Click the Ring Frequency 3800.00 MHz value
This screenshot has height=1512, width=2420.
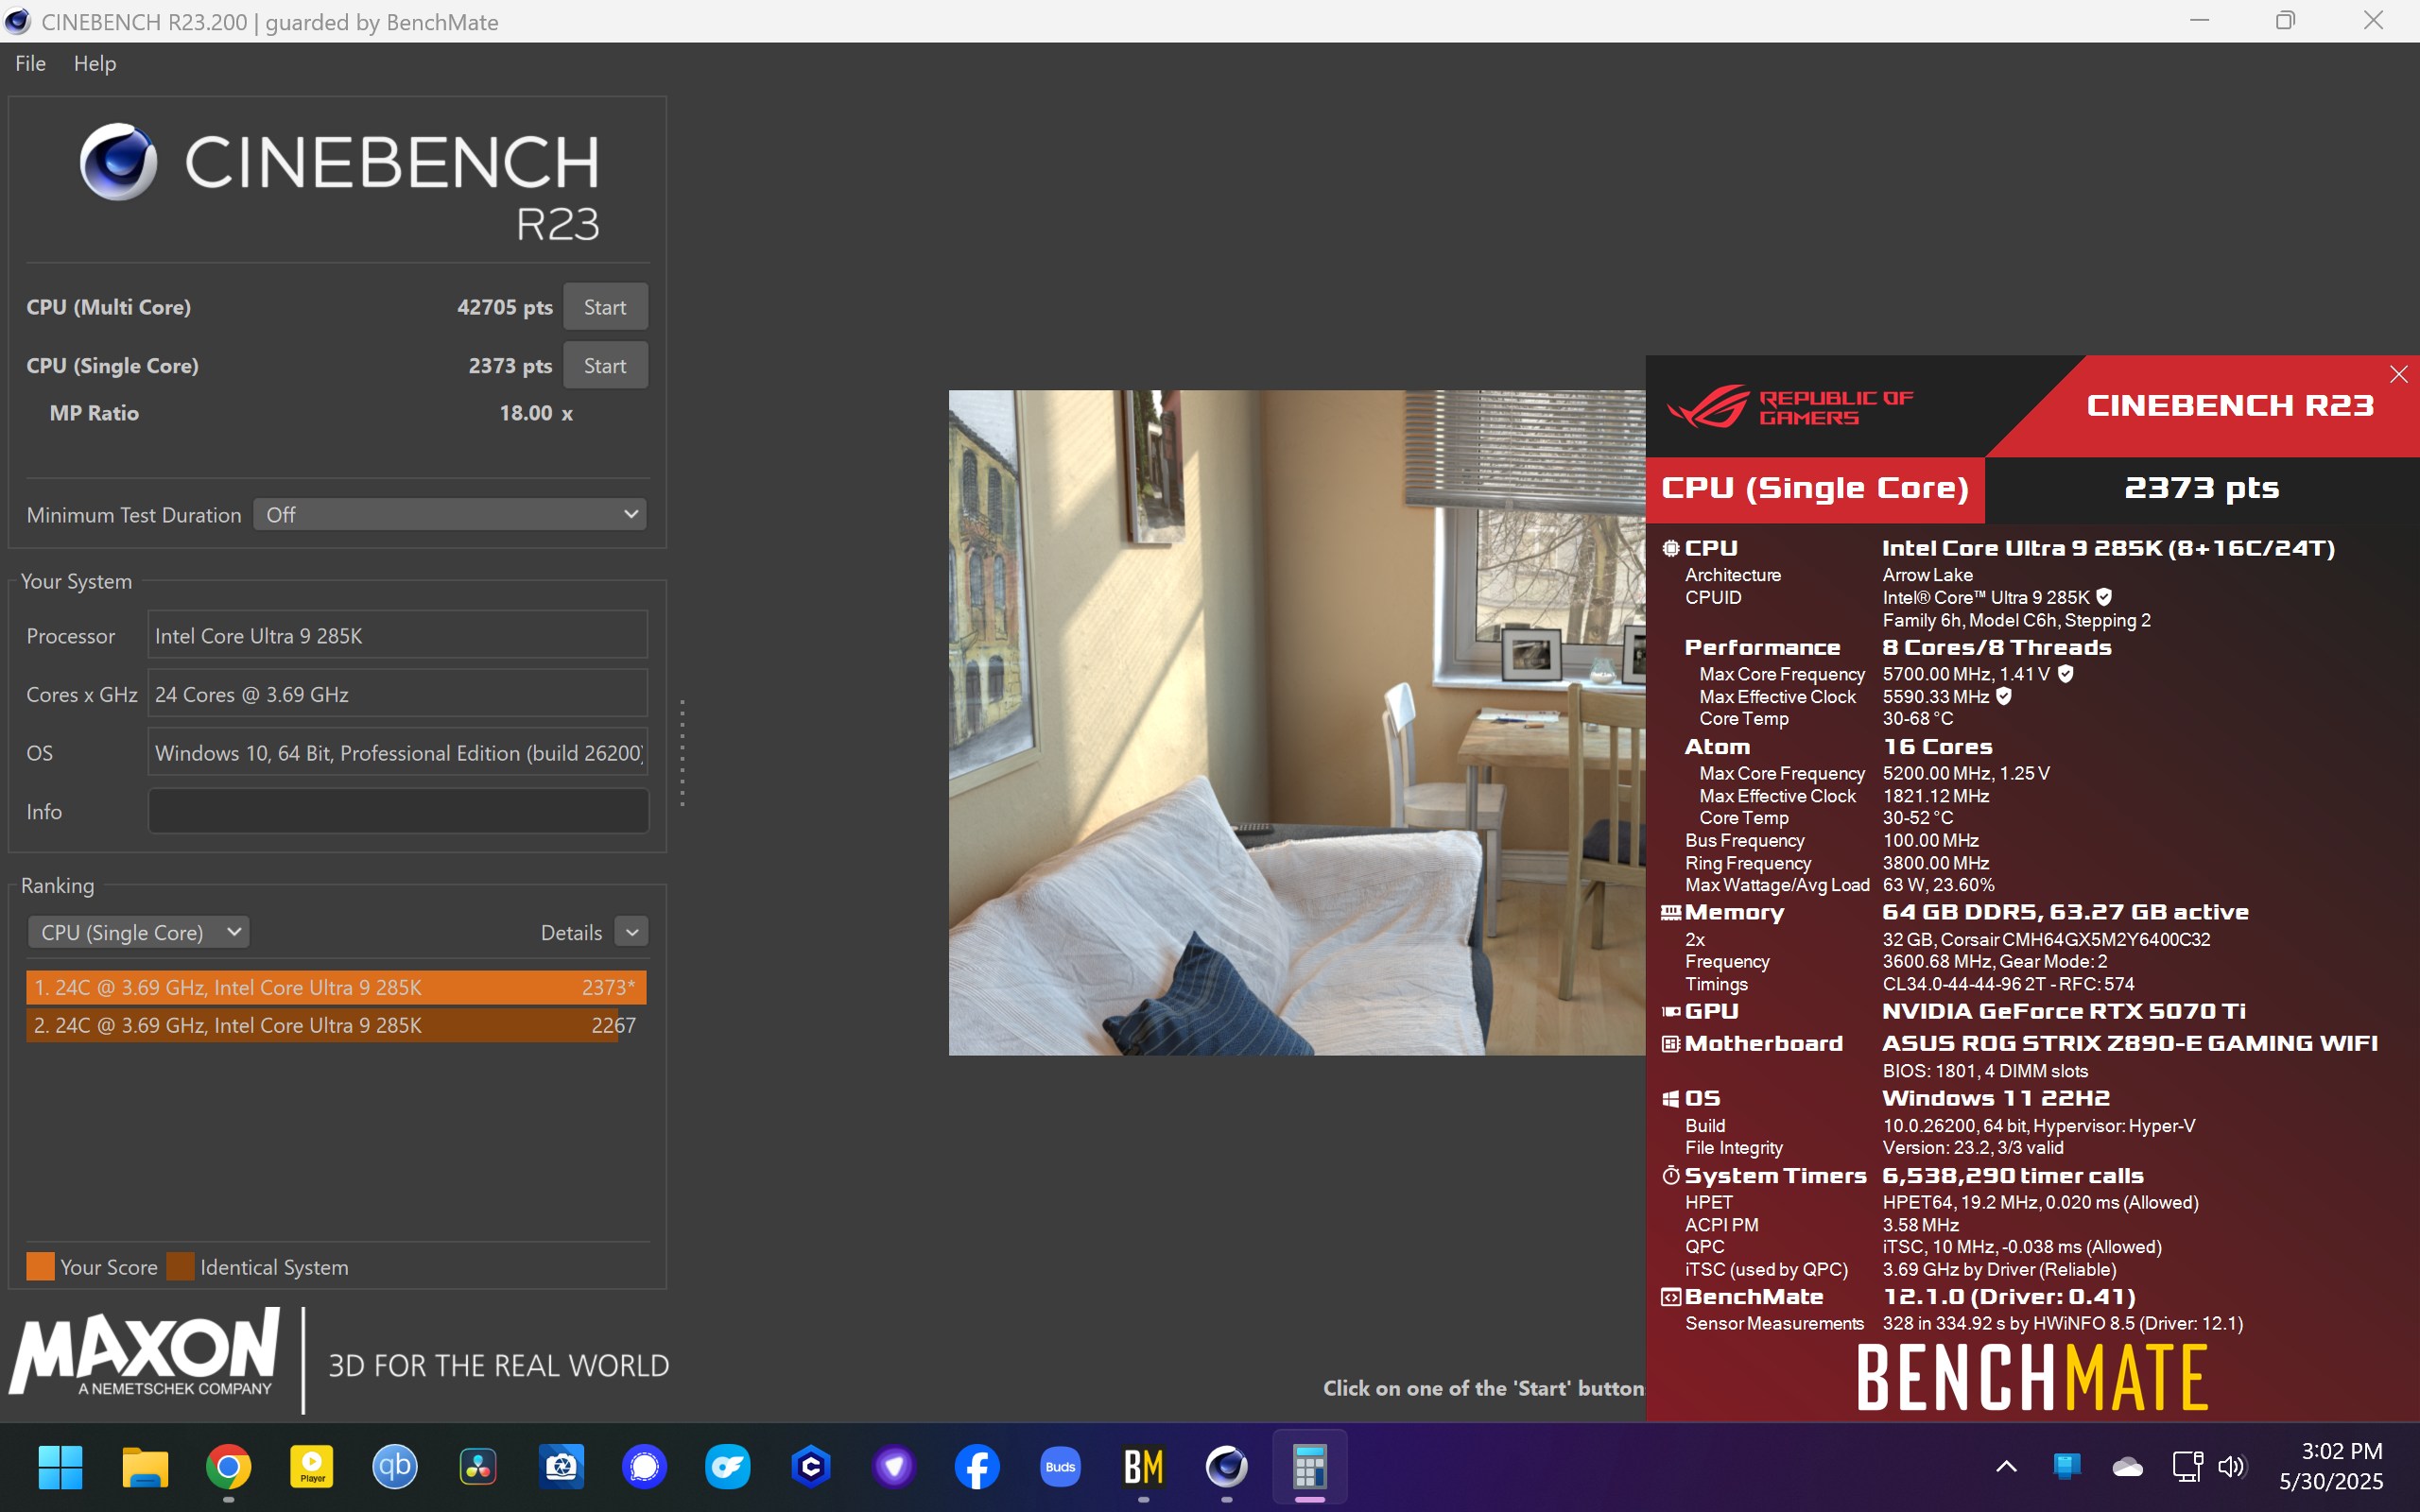point(1936,863)
